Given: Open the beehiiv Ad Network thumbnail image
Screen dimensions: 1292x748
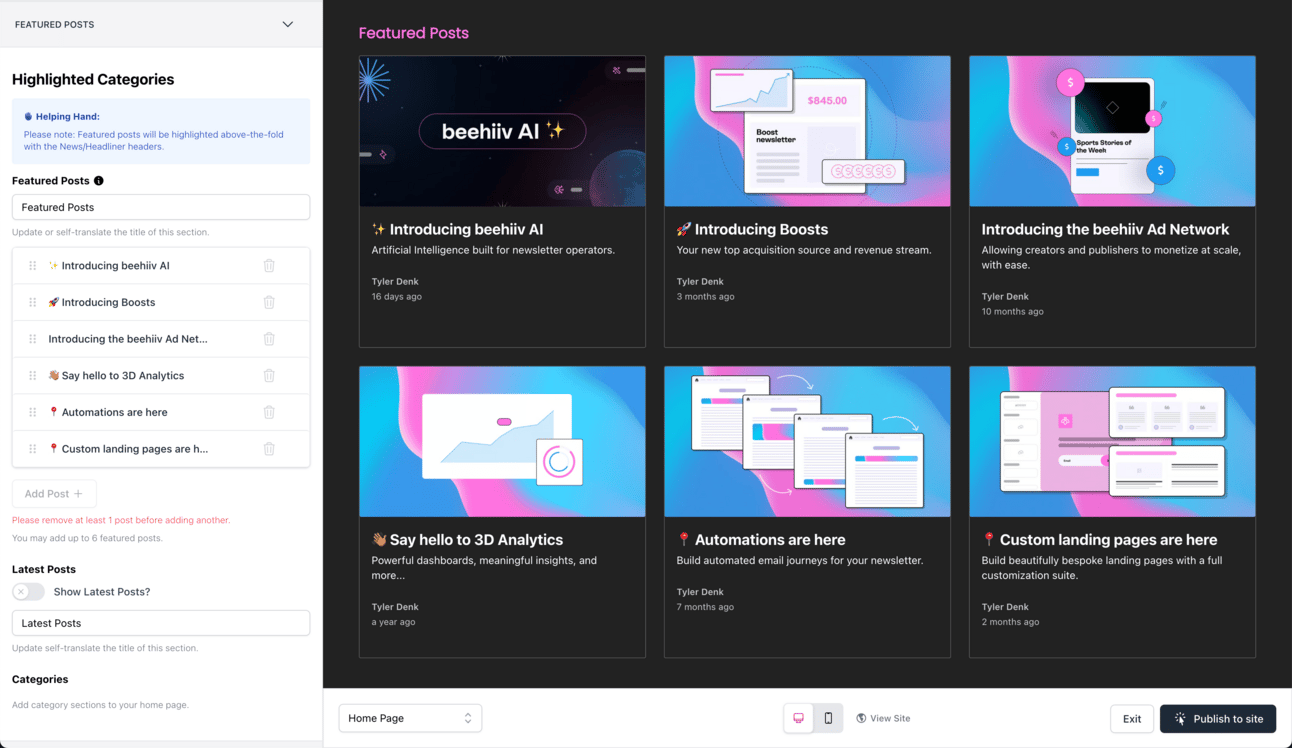Looking at the screenshot, I should [1112, 131].
